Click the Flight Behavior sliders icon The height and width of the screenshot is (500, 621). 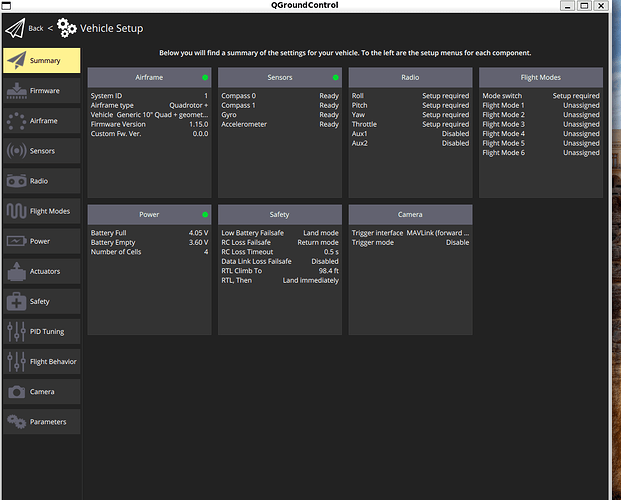[x=16, y=362]
